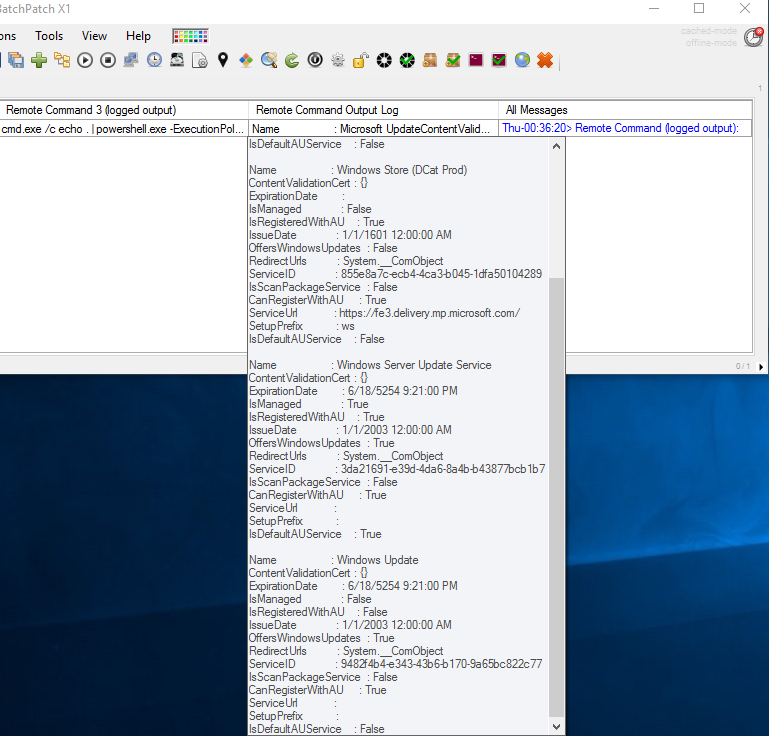Click 'IsManaged : True' line
Image resolution: width=769 pixels, height=736 pixels.
click(308, 404)
